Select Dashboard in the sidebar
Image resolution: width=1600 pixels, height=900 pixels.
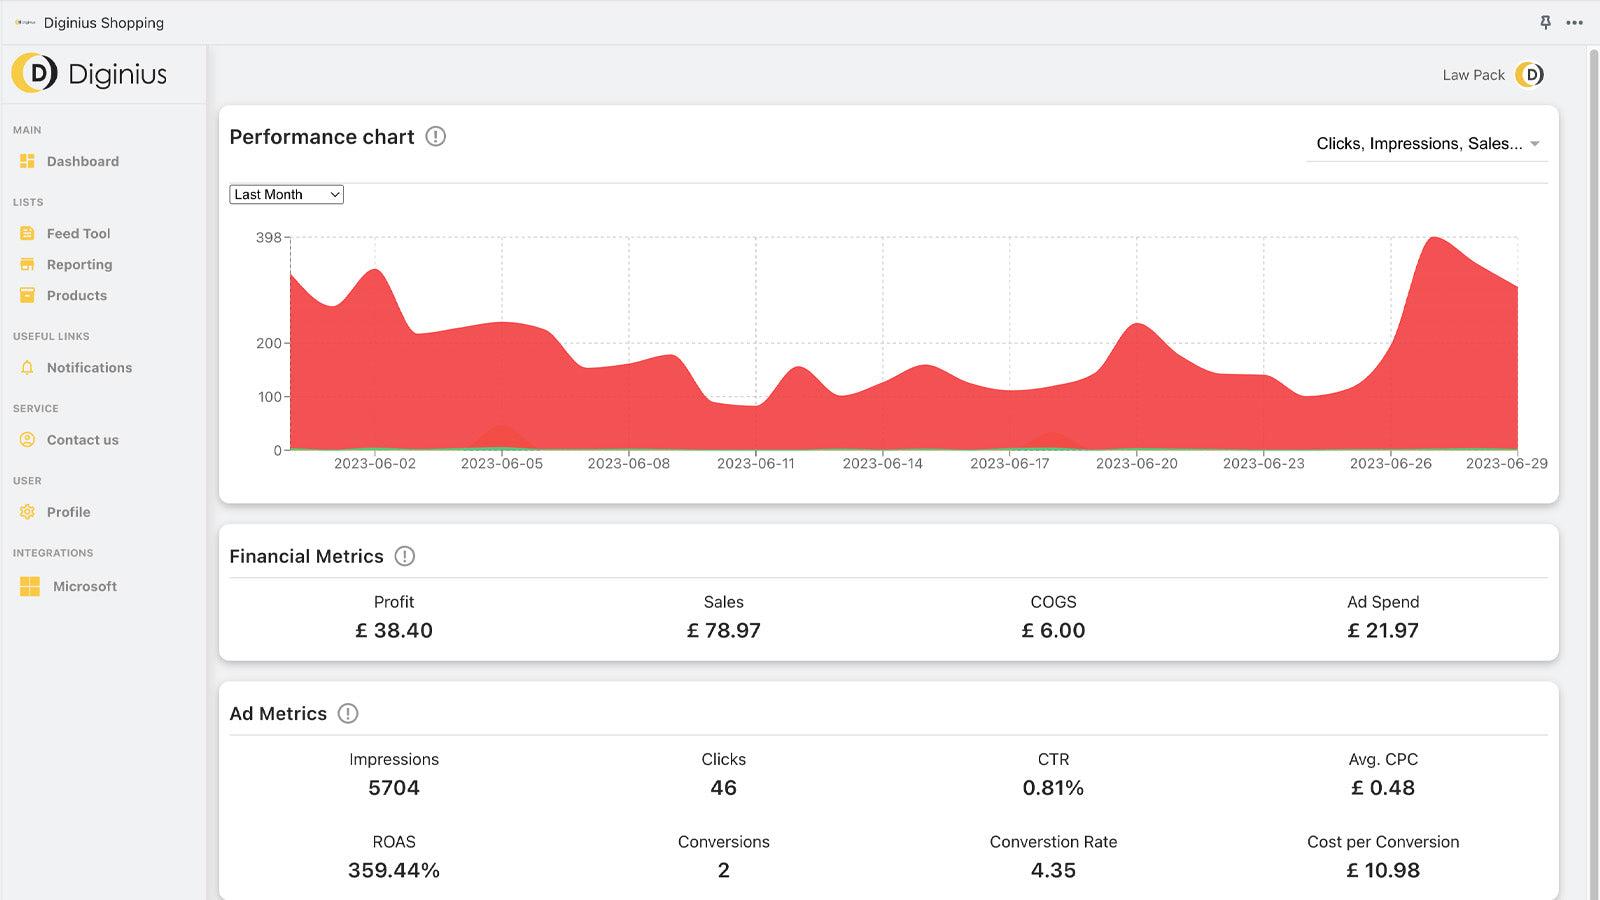point(83,161)
